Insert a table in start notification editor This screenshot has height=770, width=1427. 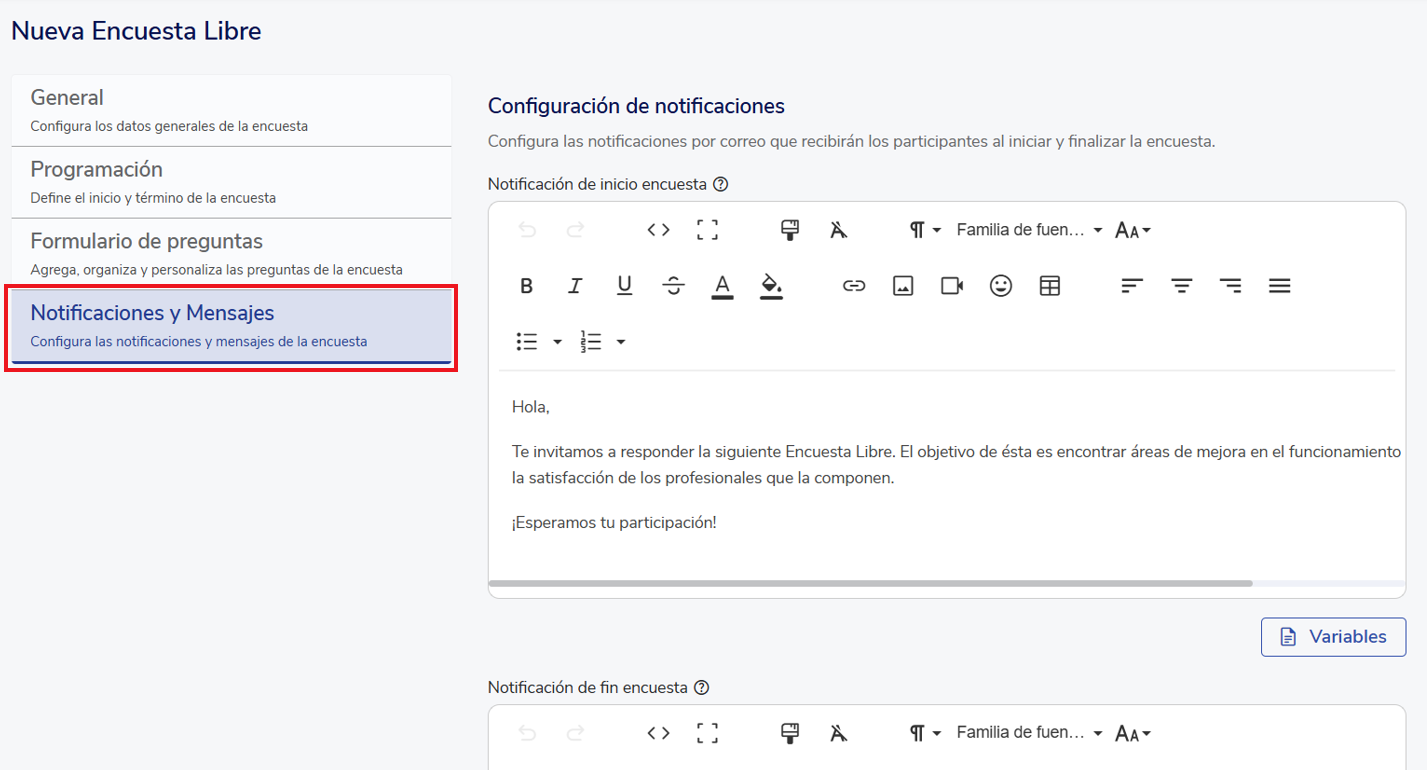pyautogui.click(x=1050, y=287)
